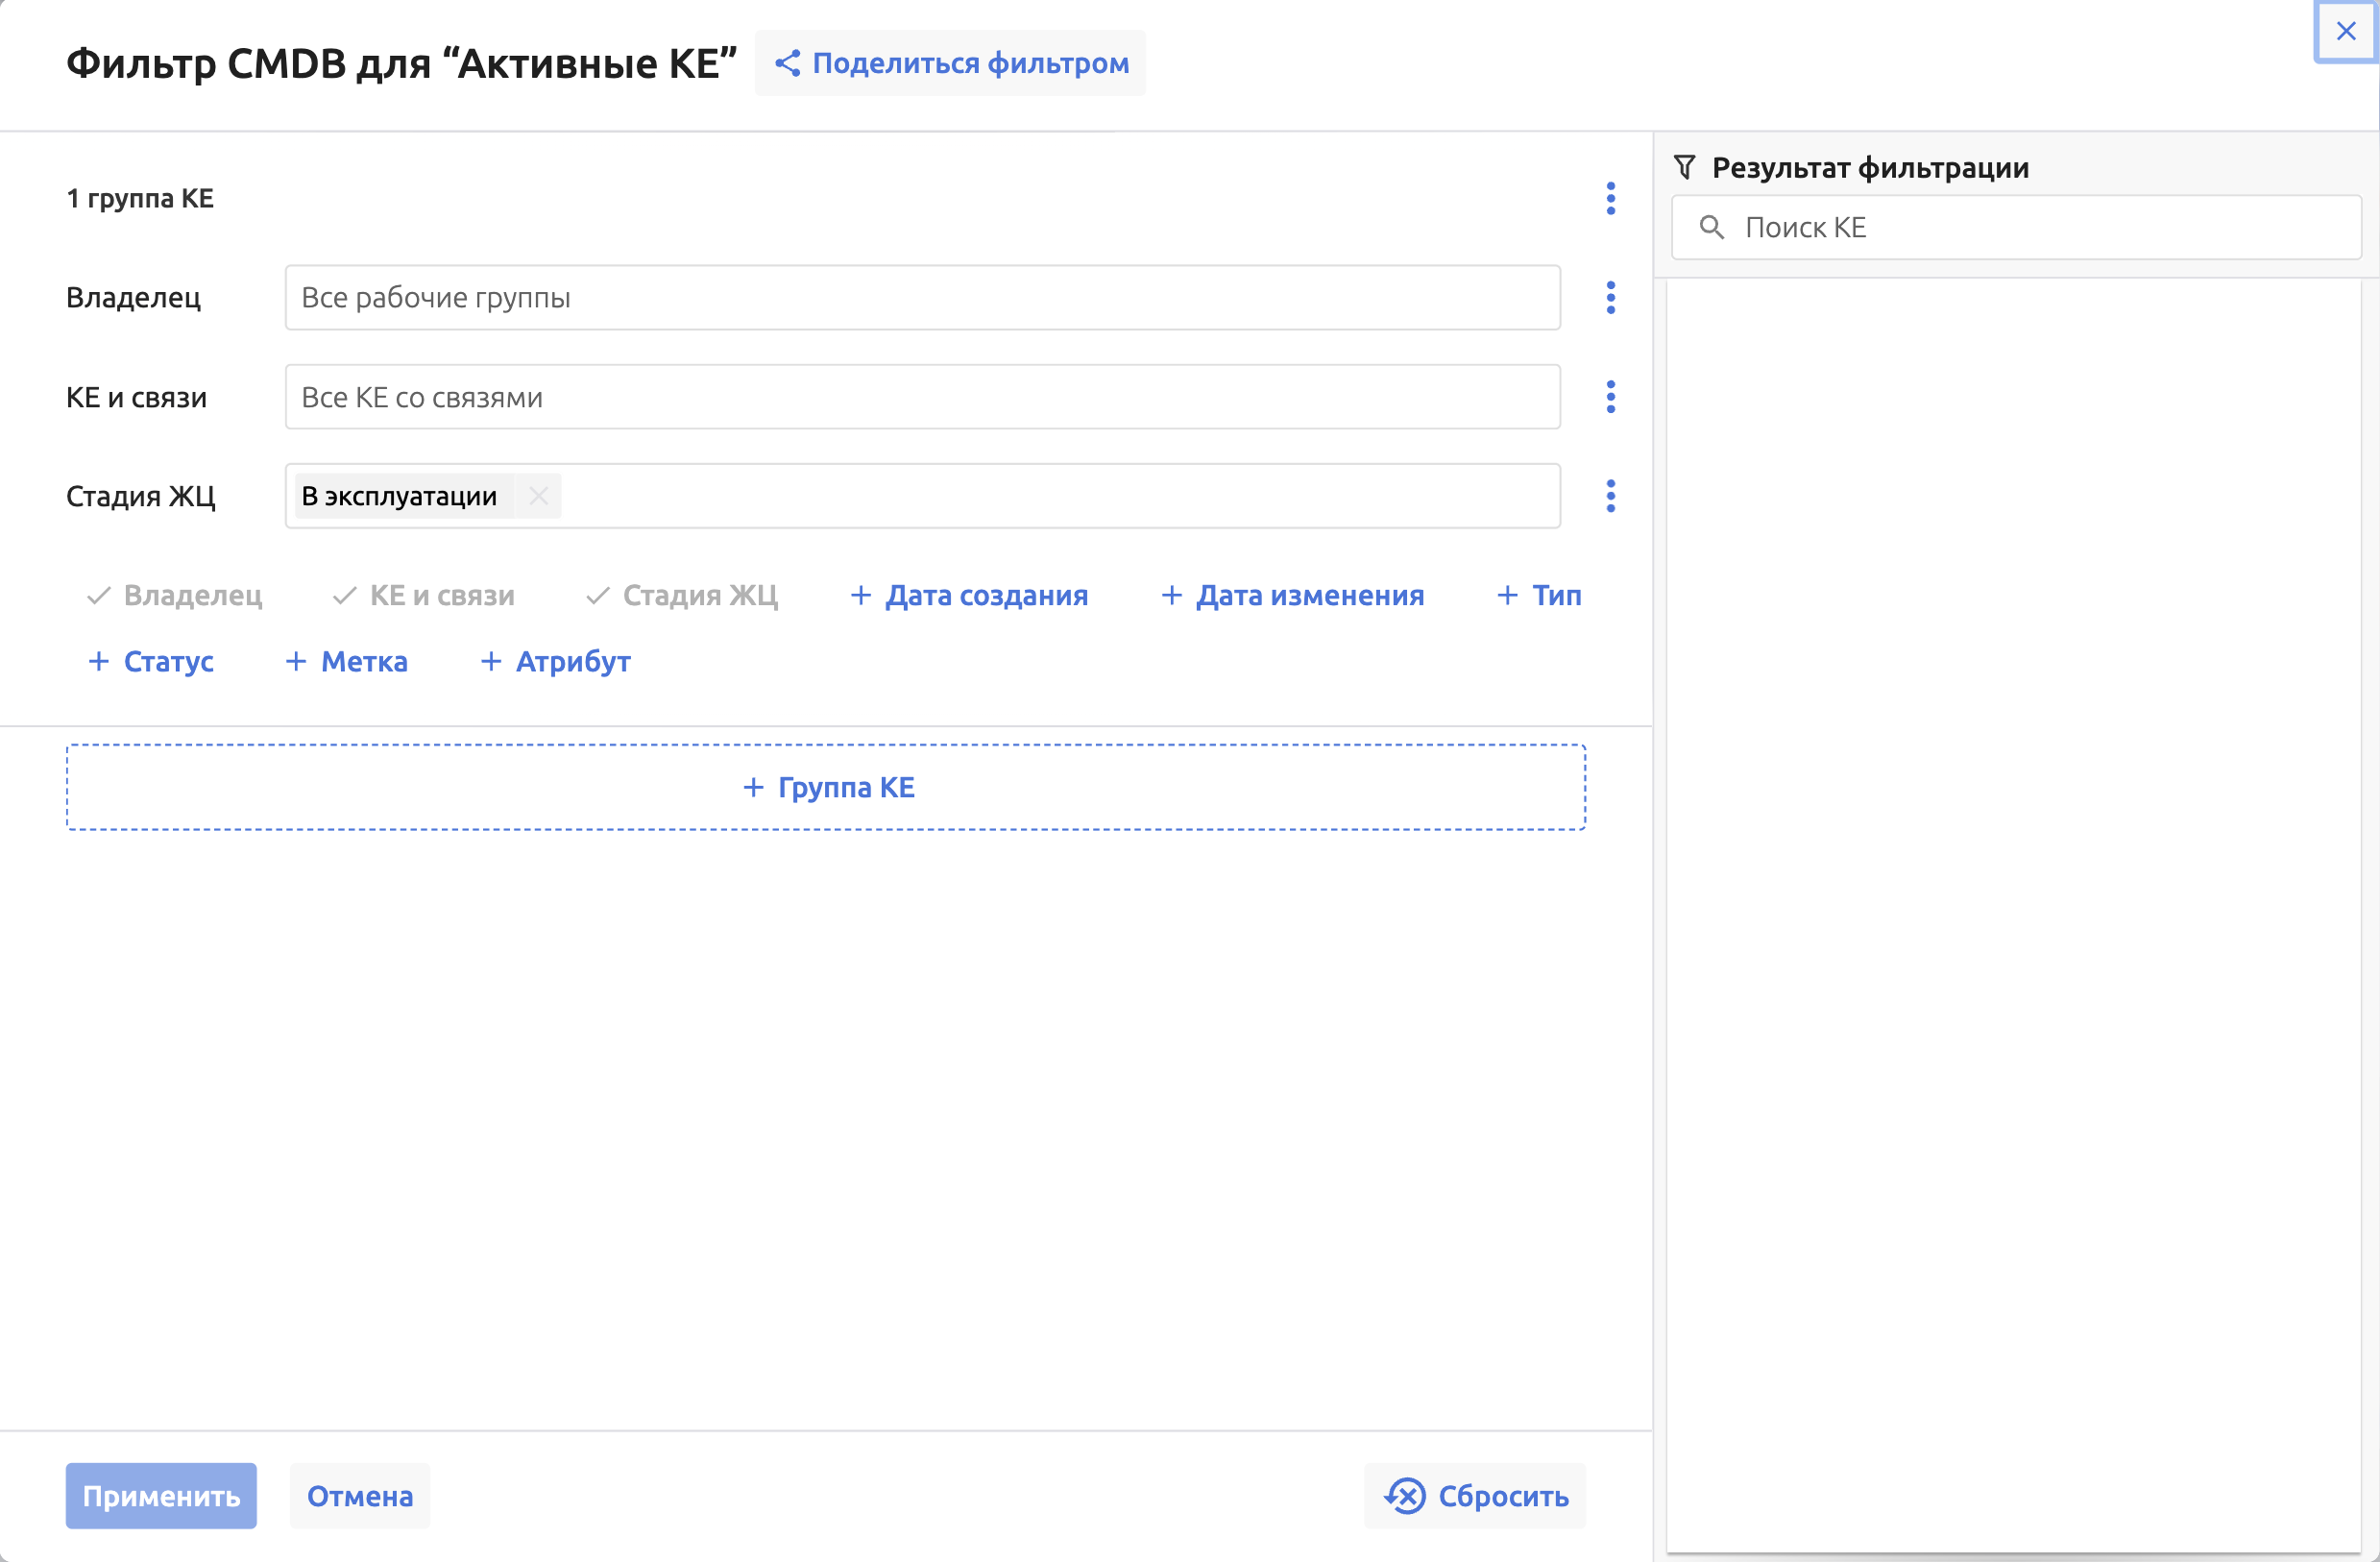Toggle the checked КЕ и связи filter chip
Viewport: 2380px width, 1562px height.
[423, 595]
